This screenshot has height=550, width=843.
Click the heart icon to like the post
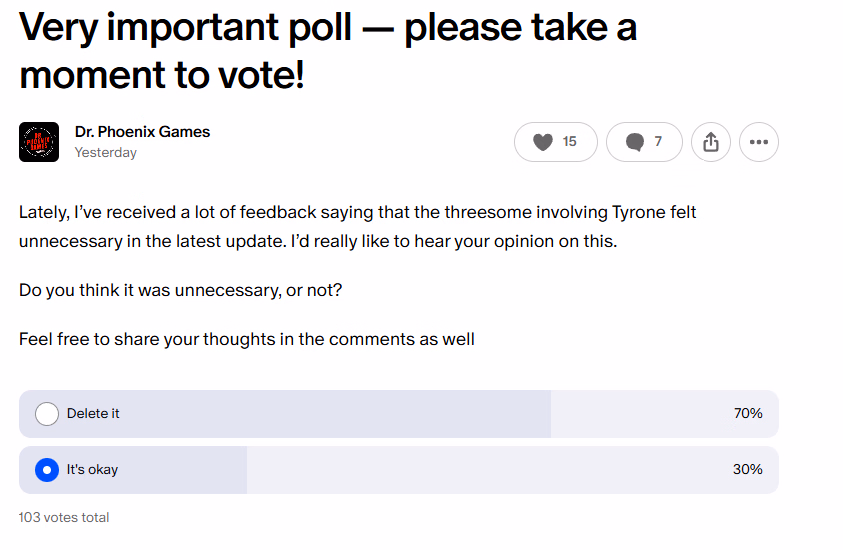pos(543,142)
